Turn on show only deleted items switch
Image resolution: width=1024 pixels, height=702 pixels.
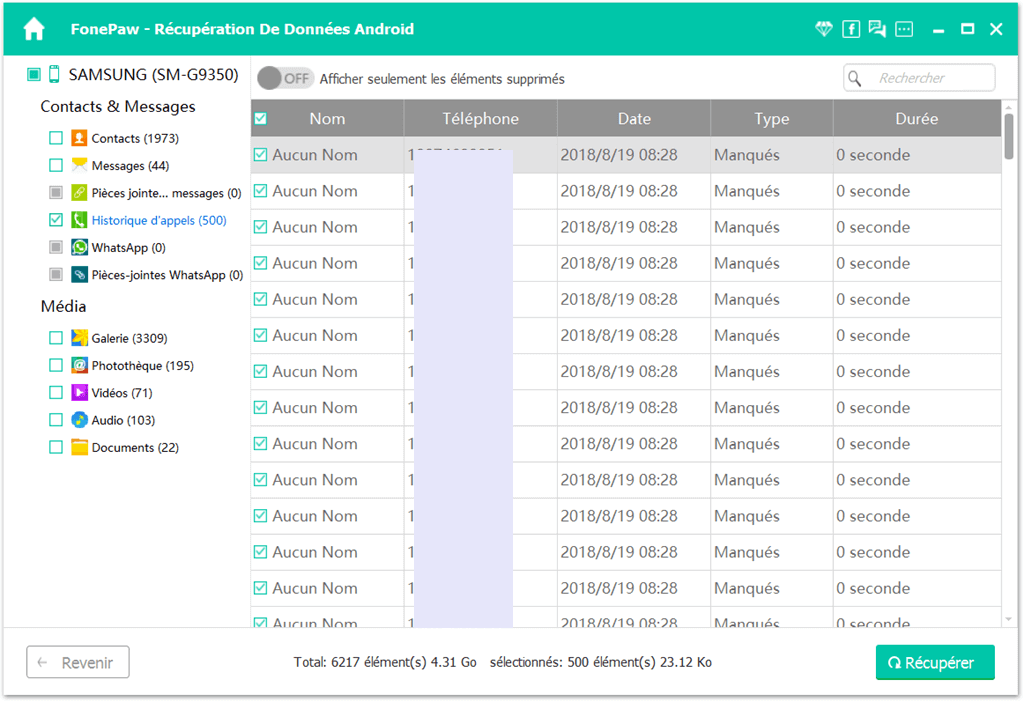(x=285, y=78)
